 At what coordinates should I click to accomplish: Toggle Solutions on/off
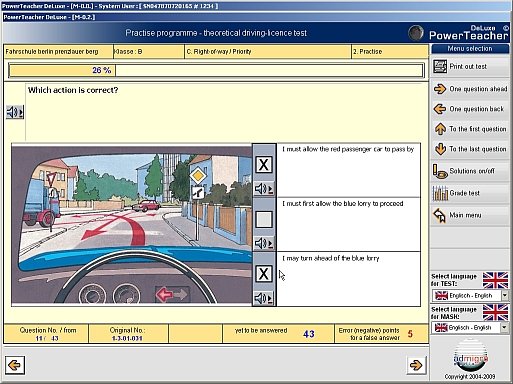[470, 171]
